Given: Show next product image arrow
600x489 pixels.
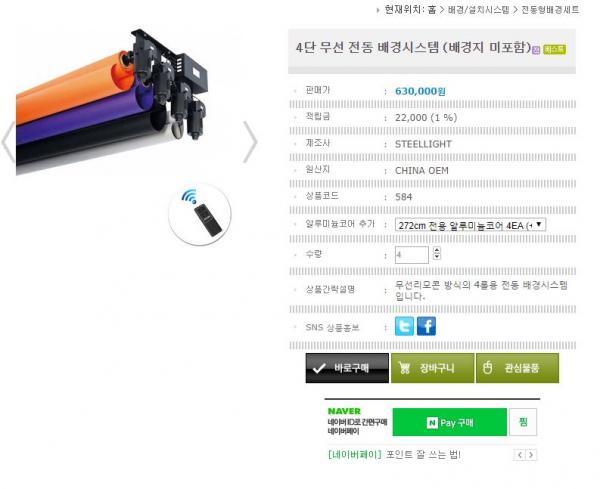Looking at the screenshot, I should pos(251,142).
